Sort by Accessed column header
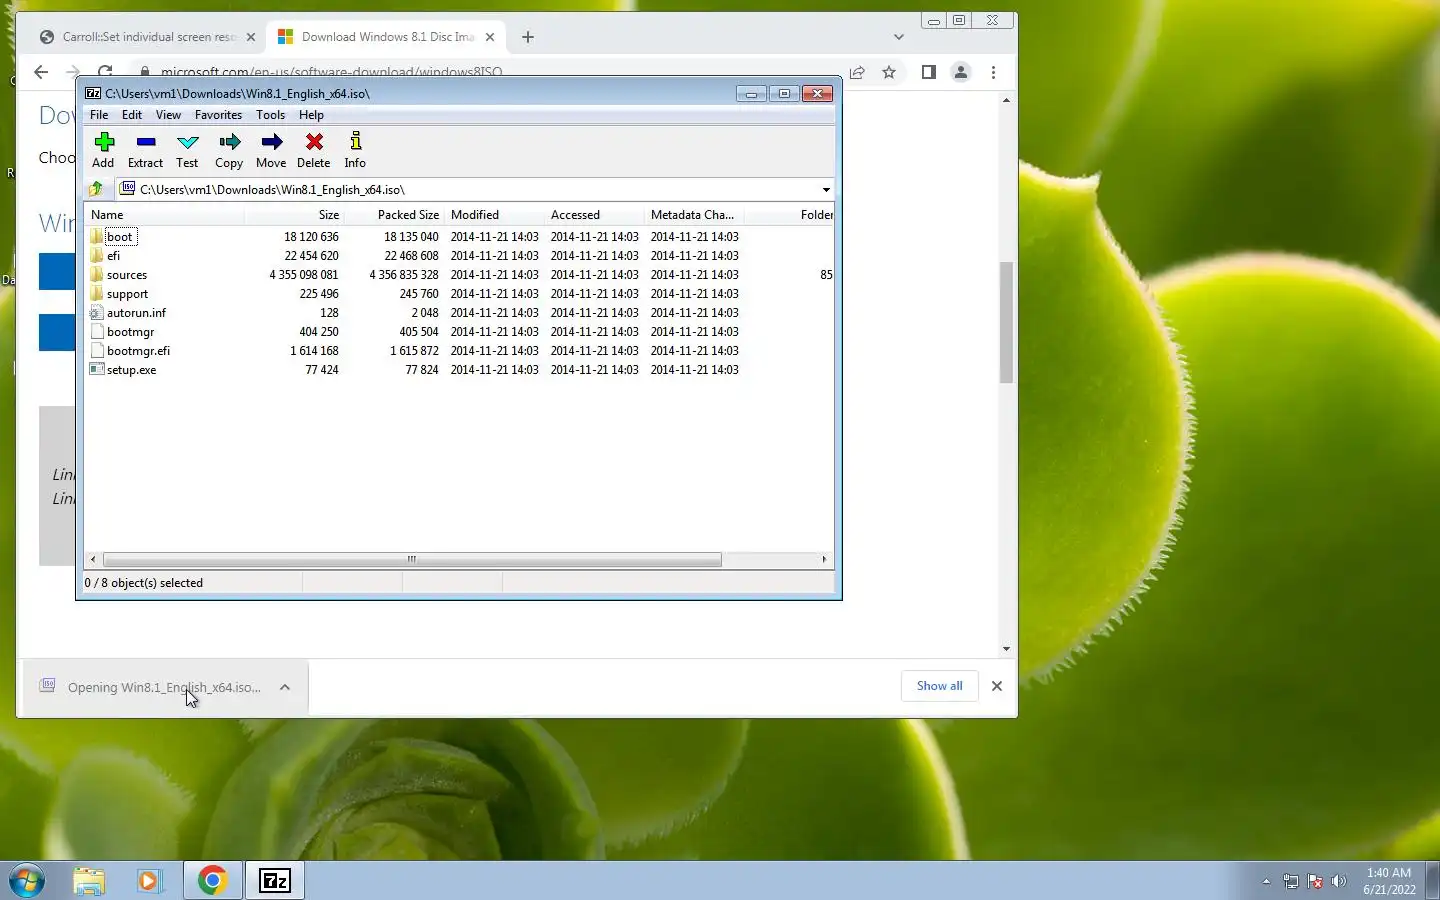The image size is (1440, 900). pos(594,215)
